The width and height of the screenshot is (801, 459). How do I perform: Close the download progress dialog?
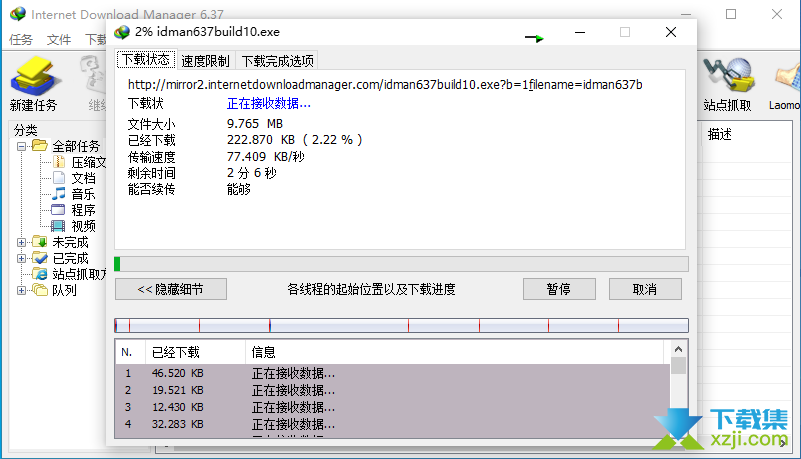671,32
